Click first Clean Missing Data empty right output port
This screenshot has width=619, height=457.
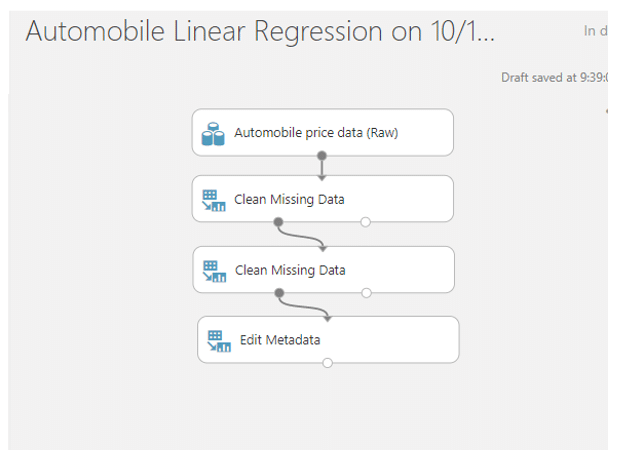(366, 222)
